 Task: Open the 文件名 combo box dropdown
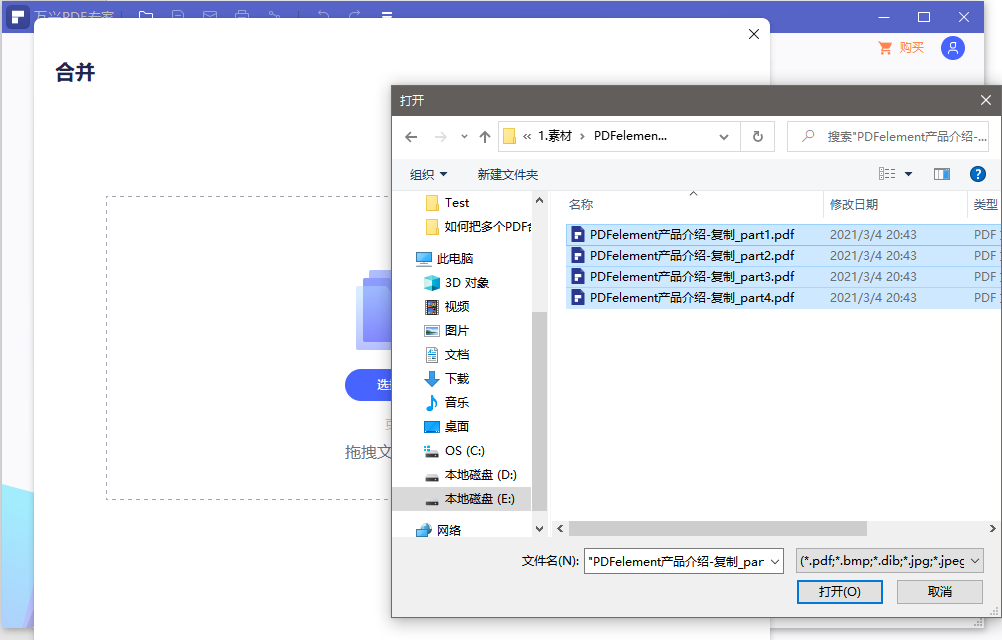(773, 561)
